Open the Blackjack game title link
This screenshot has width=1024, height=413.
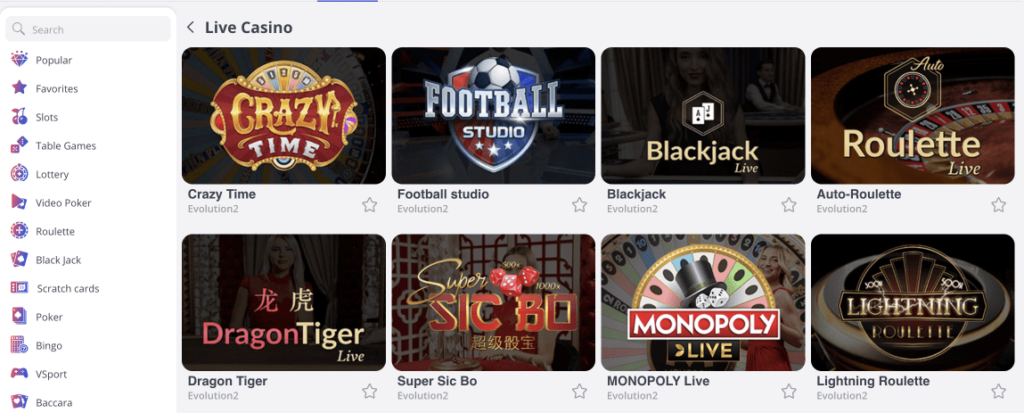[x=637, y=194]
